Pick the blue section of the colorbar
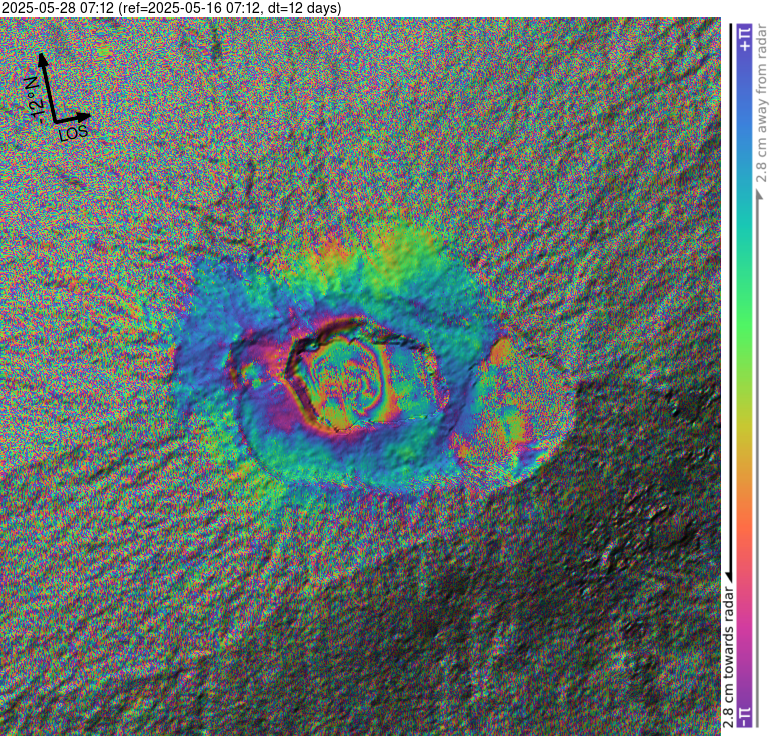 coord(745,130)
